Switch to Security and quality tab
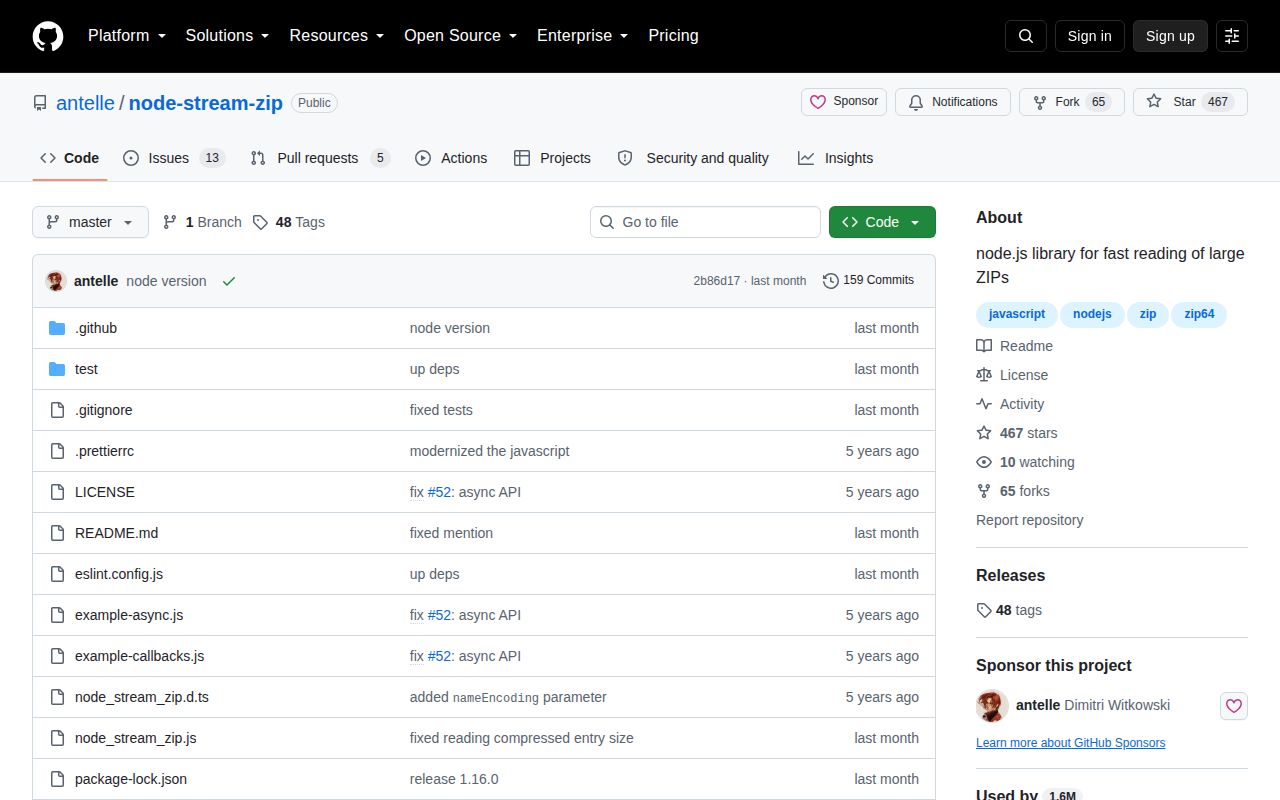1280x800 pixels. pyautogui.click(x=693, y=158)
